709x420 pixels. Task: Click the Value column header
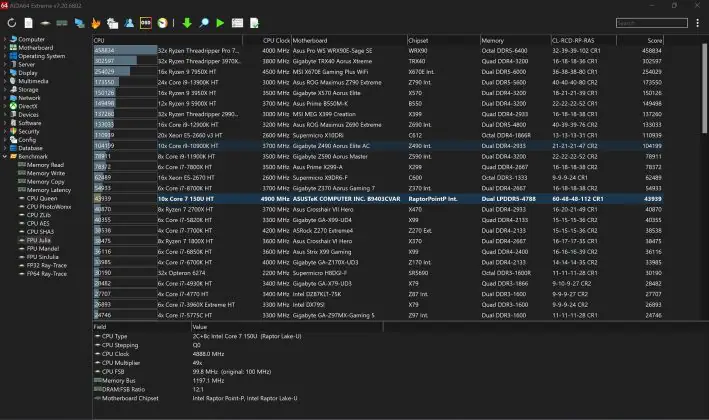click(287, 326)
